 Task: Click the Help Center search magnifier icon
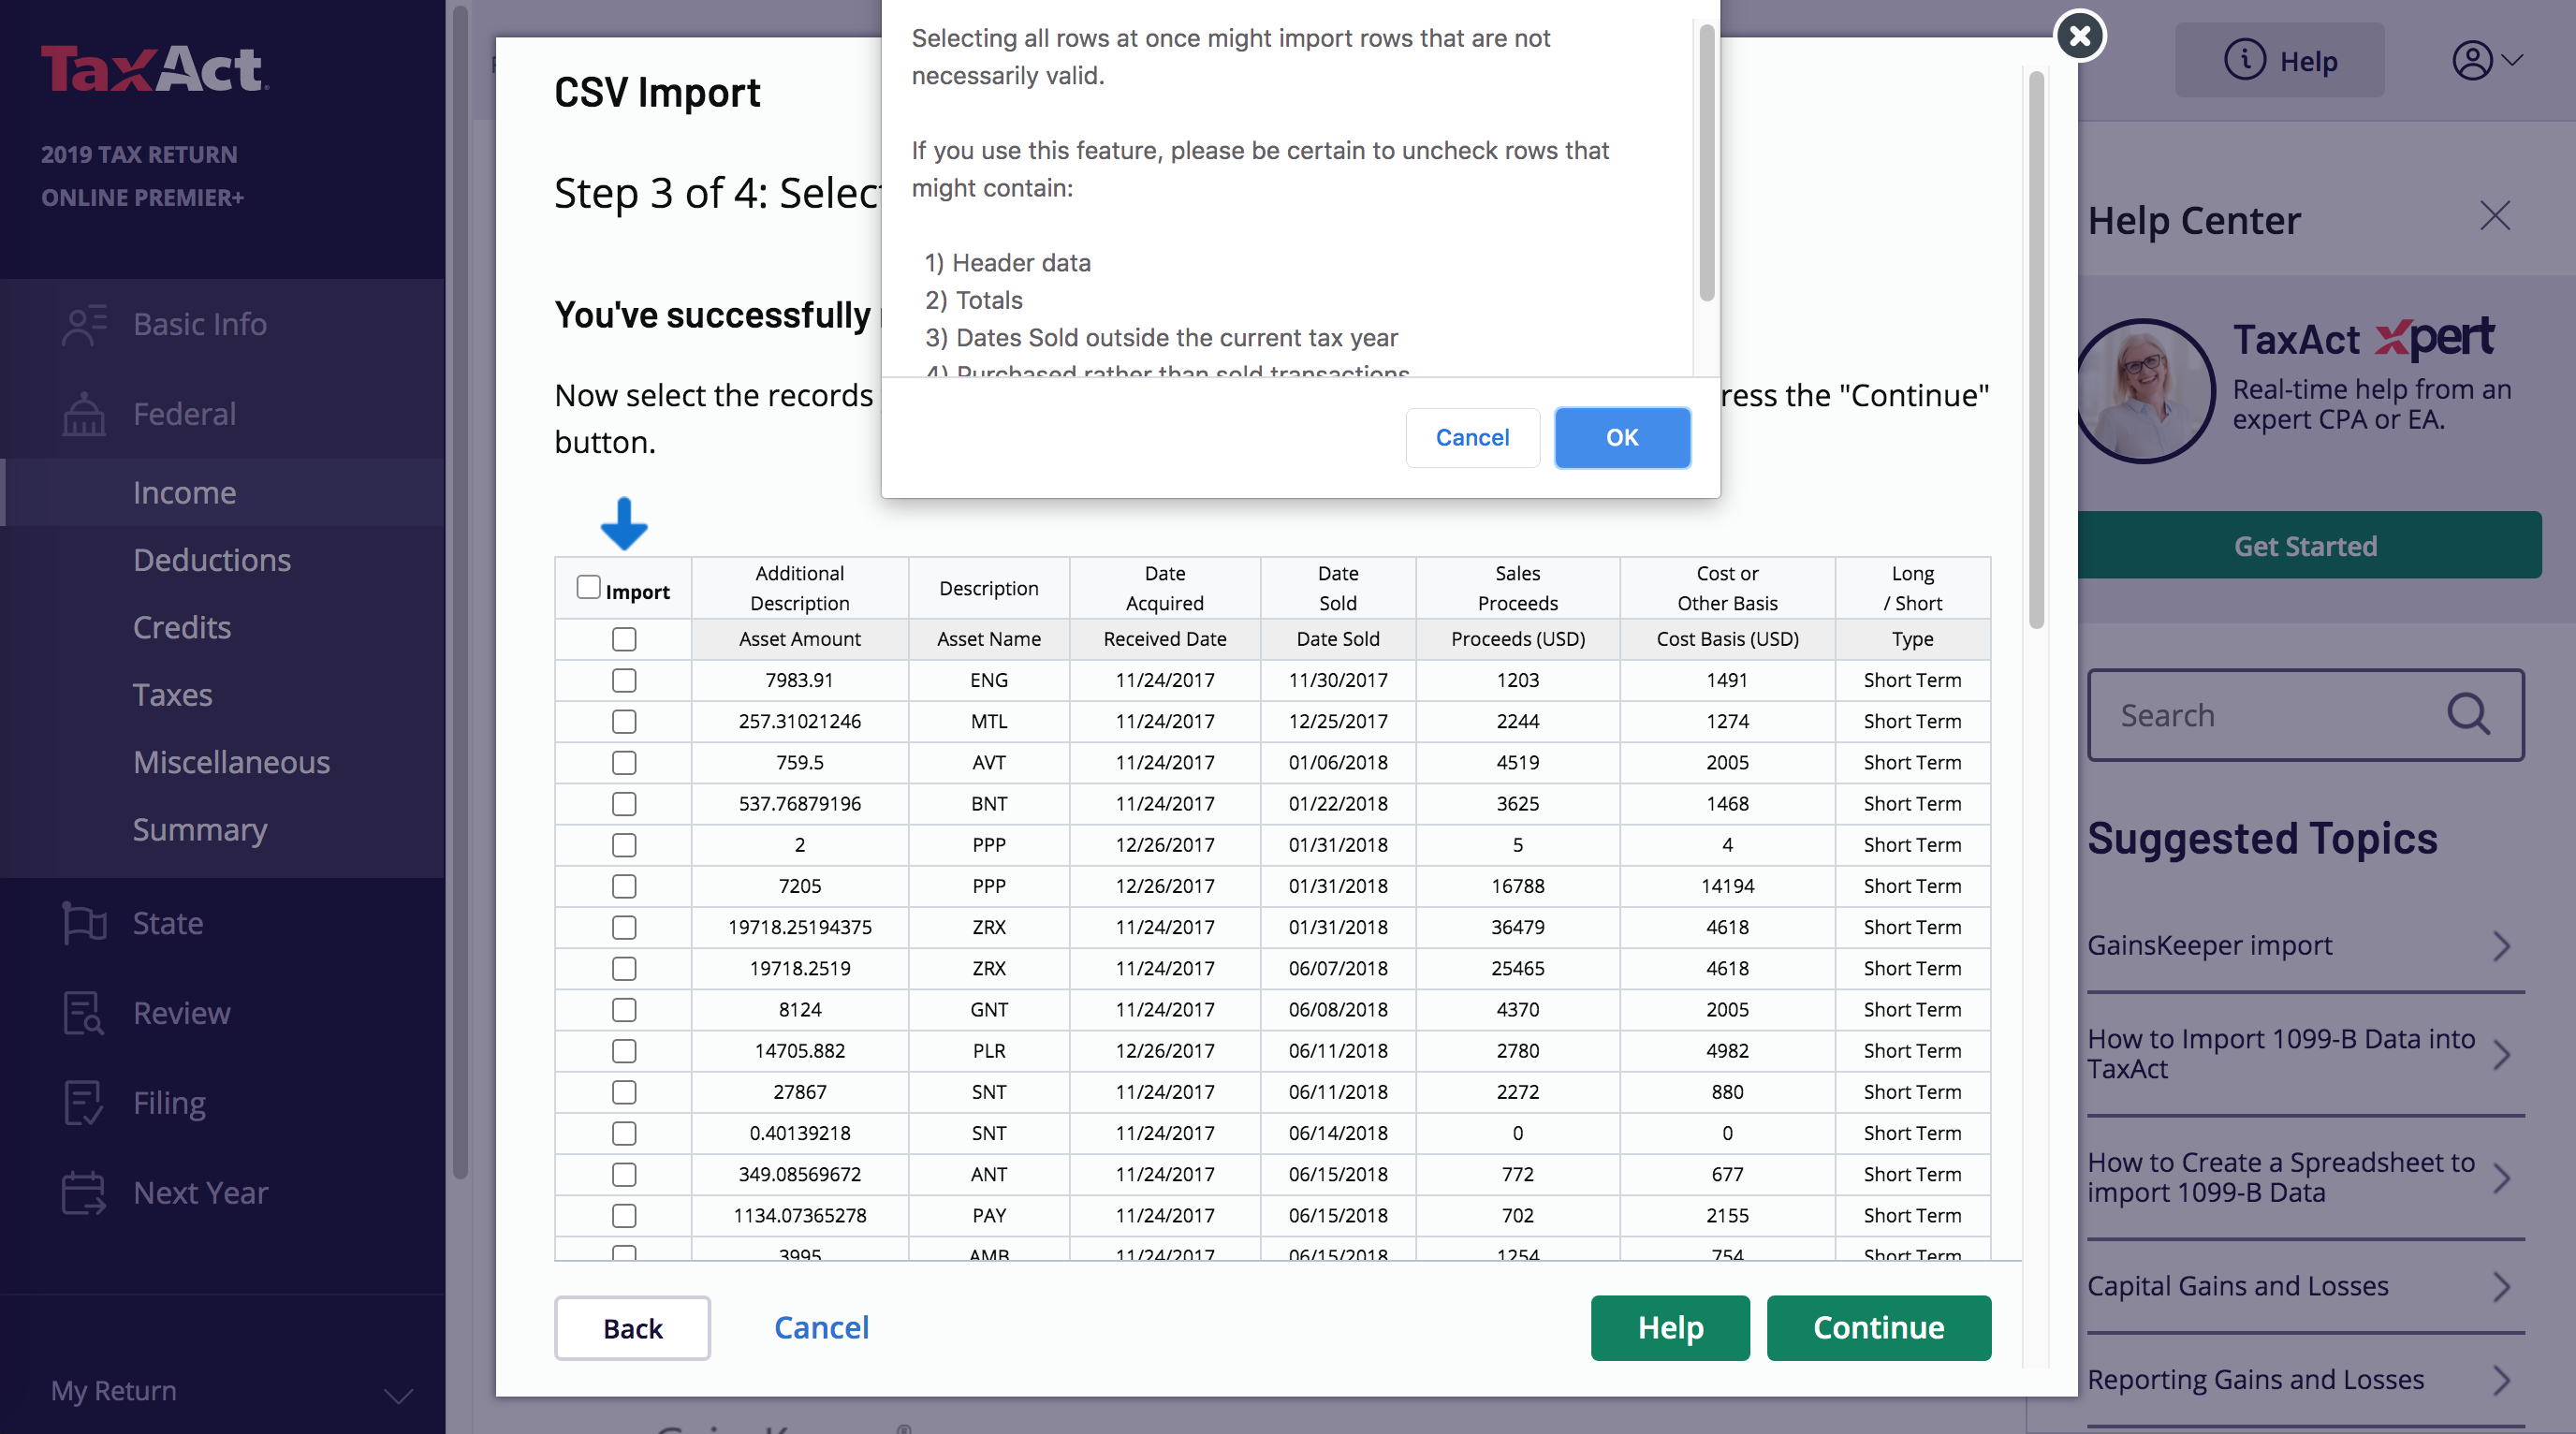point(2468,715)
